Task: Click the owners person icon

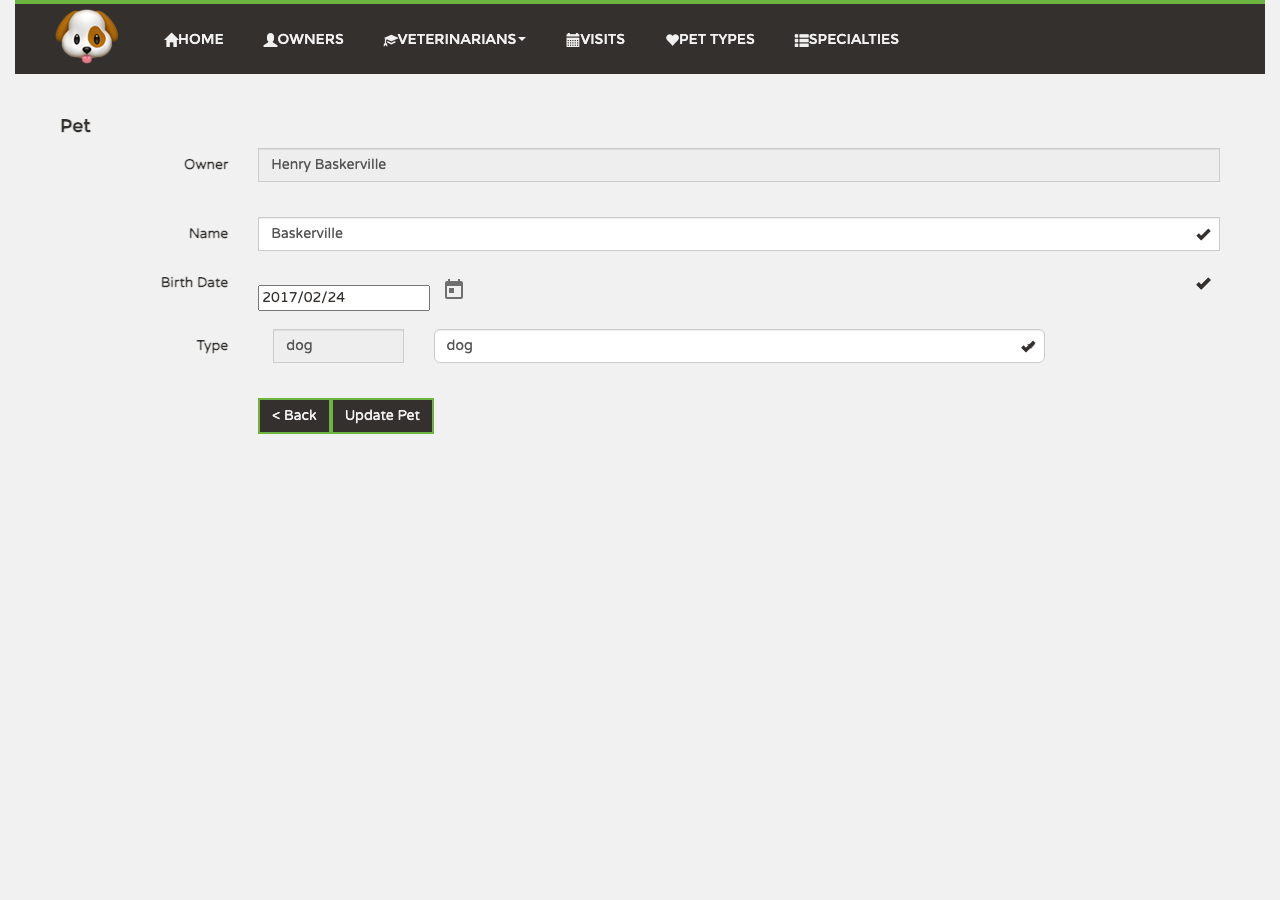Action: [270, 40]
